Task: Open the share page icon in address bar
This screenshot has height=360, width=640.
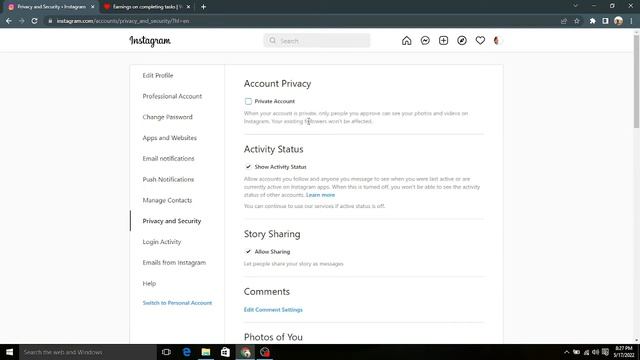Action: coord(564,21)
